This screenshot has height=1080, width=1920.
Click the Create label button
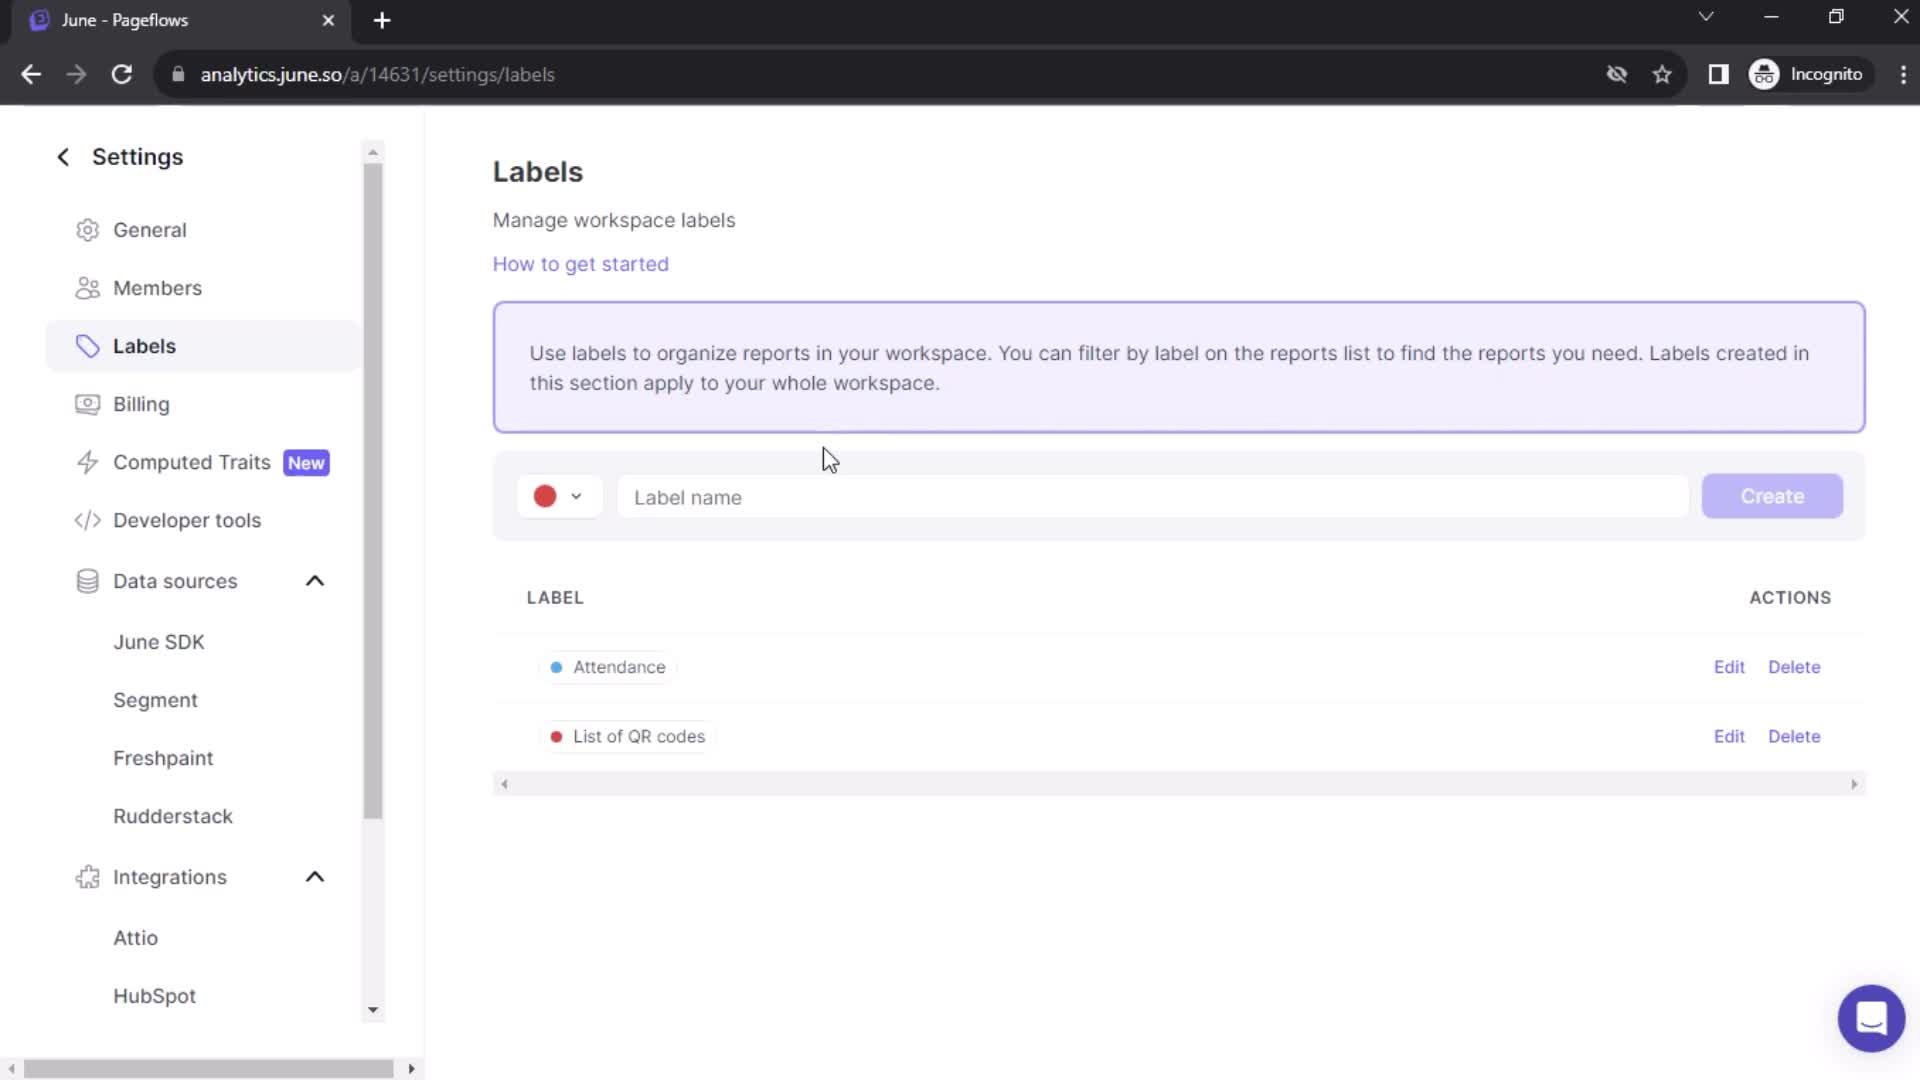tap(1772, 496)
